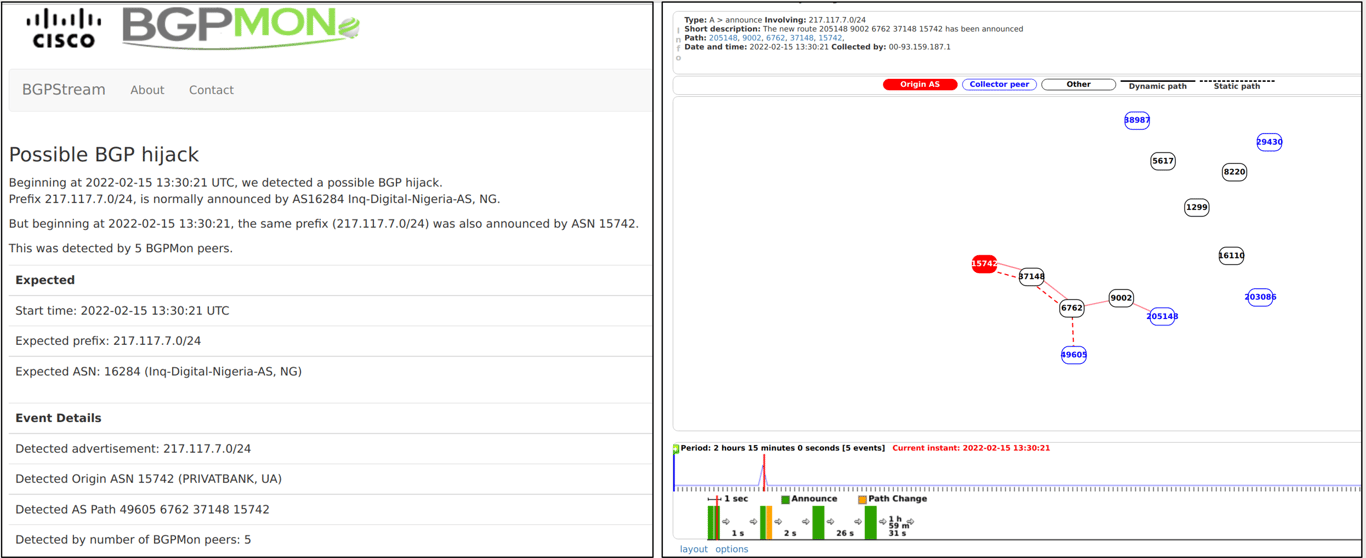The height and width of the screenshot is (558, 1366).
Task: Open the About menu item
Action: pos(147,90)
